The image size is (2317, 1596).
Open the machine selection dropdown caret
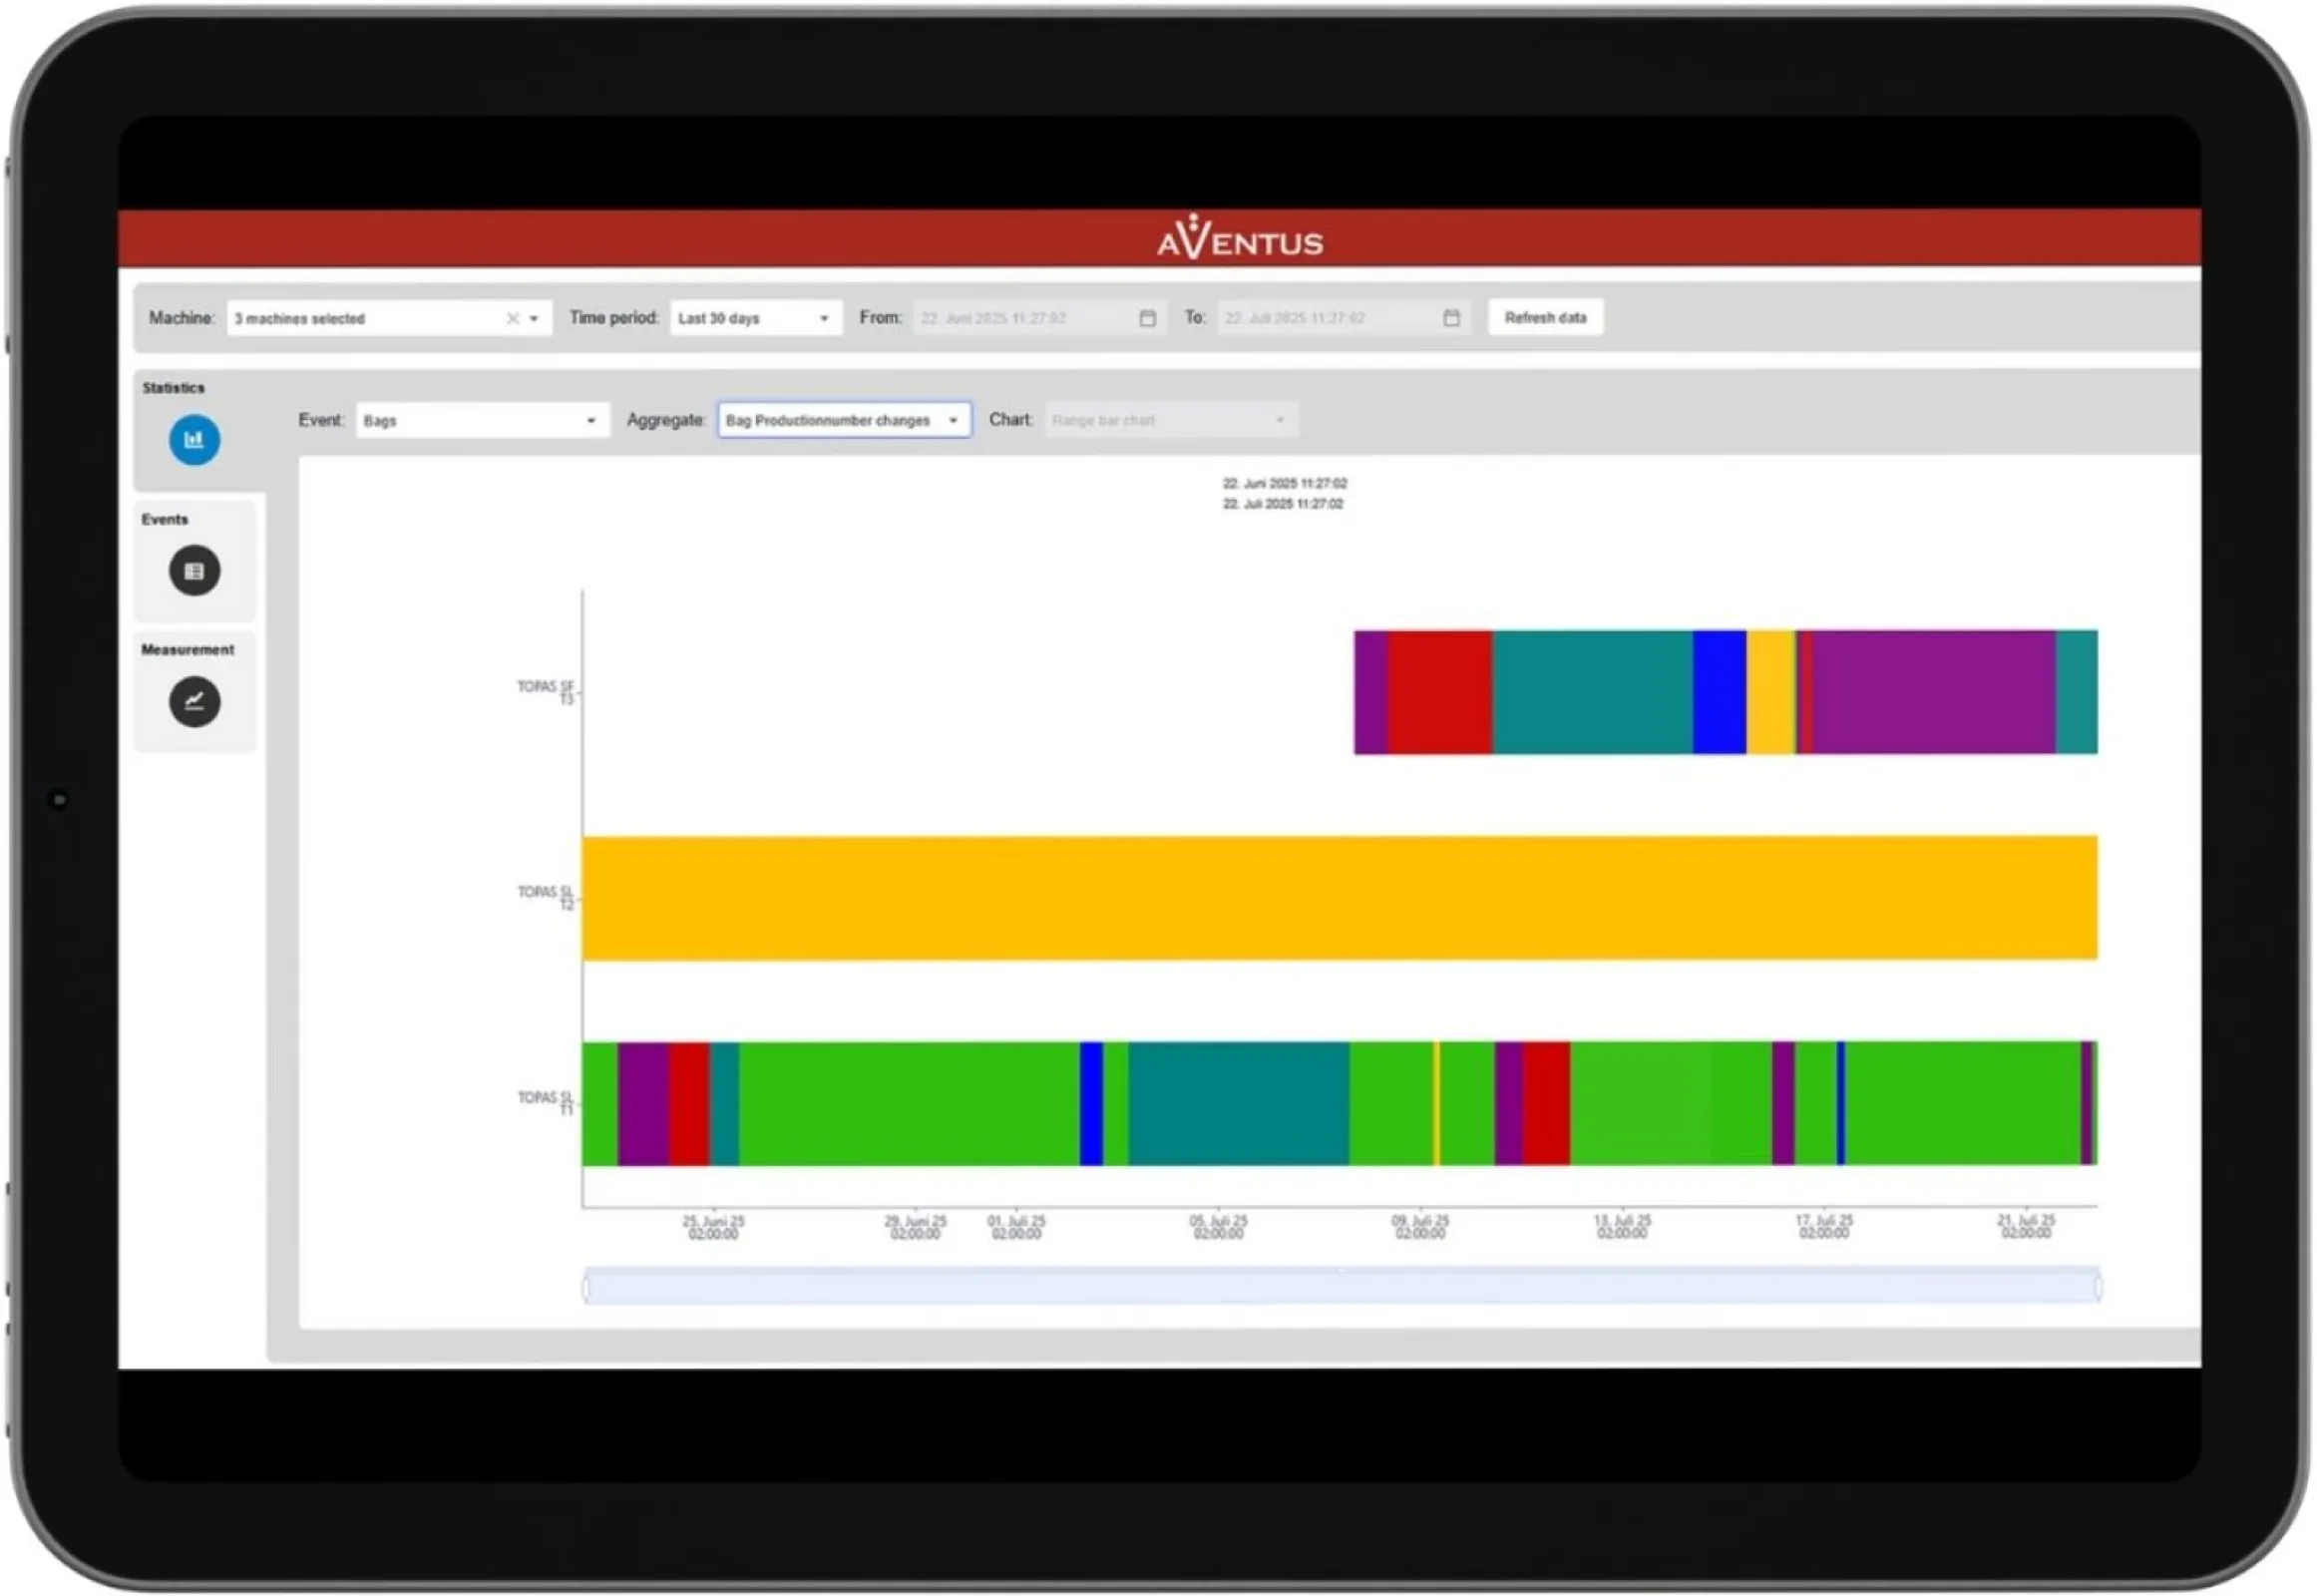(536, 318)
